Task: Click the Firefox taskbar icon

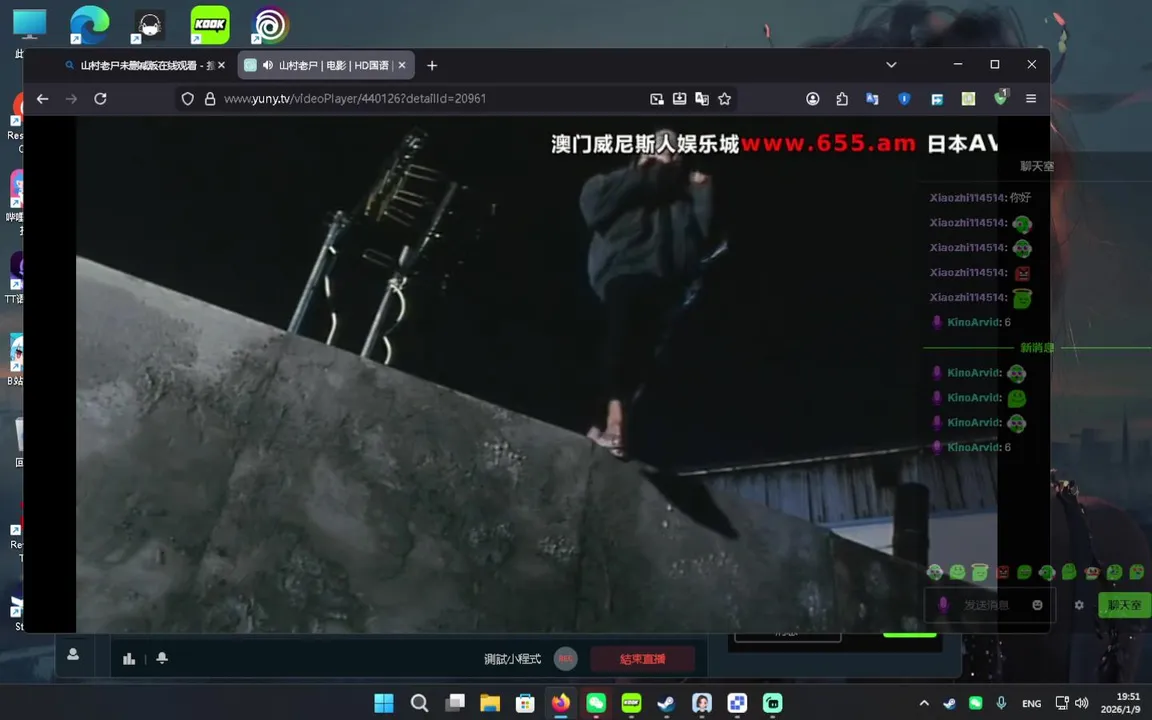Action: [561, 703]
